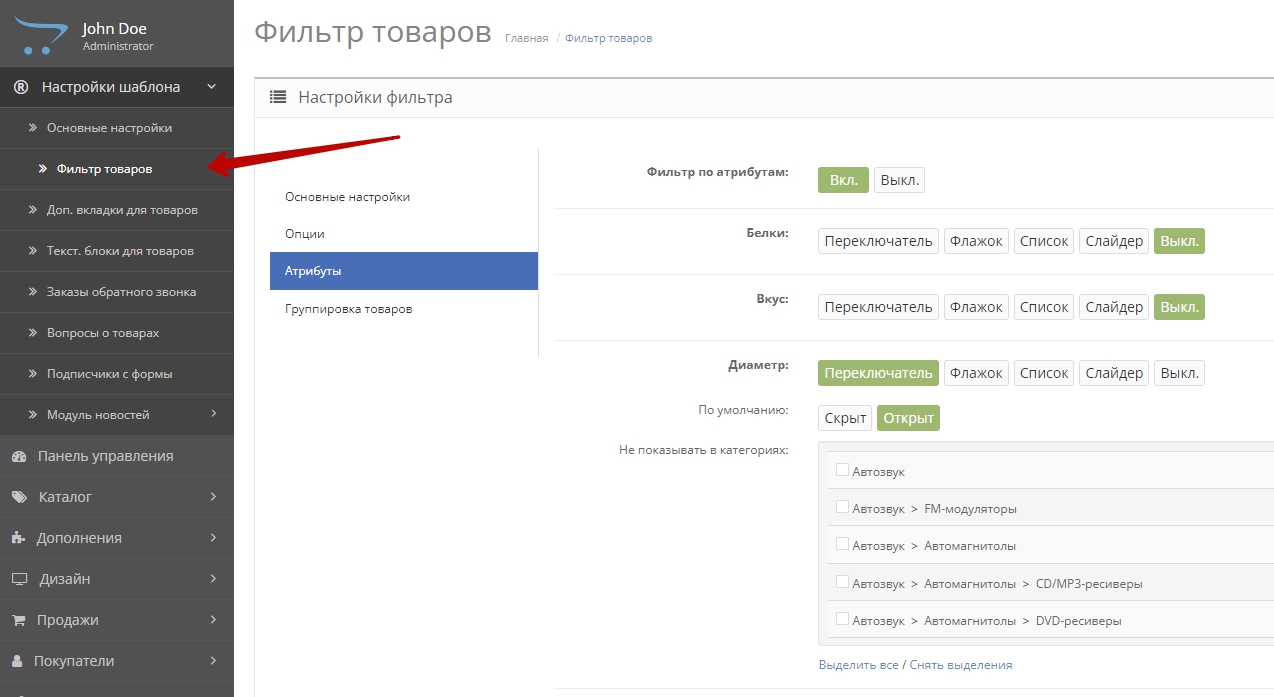The image size is (1274, 697).
Task: Collapse the Настройки шаблона menu chevron
Action: click(211, 87)
